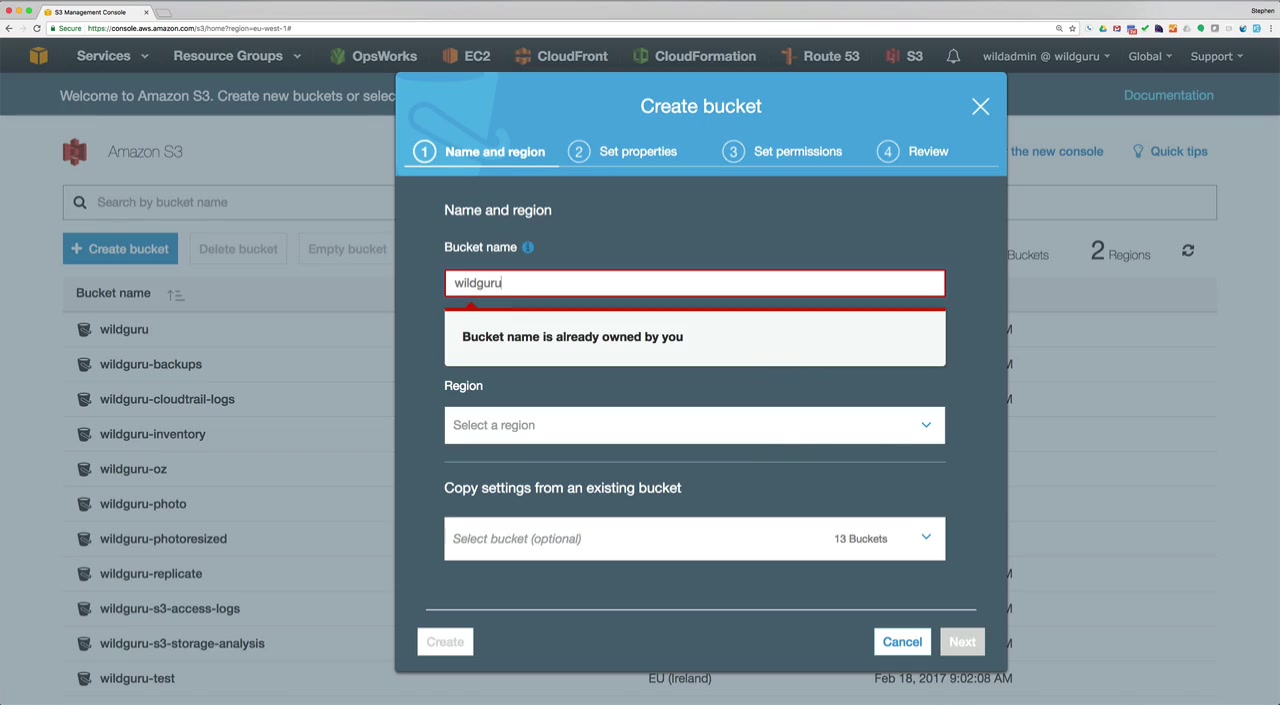
Task: Click the Bucket name column header
Action: 113,293
